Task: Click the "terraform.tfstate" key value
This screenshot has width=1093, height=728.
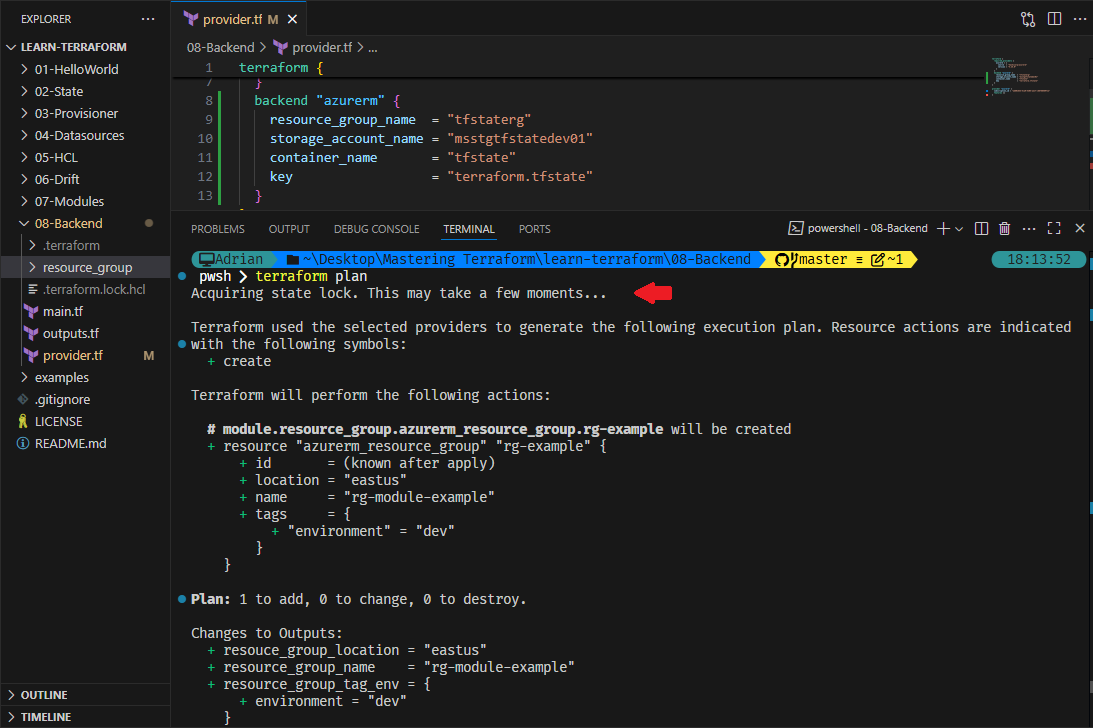Action: pyautogui.click(x=519, y=176)
